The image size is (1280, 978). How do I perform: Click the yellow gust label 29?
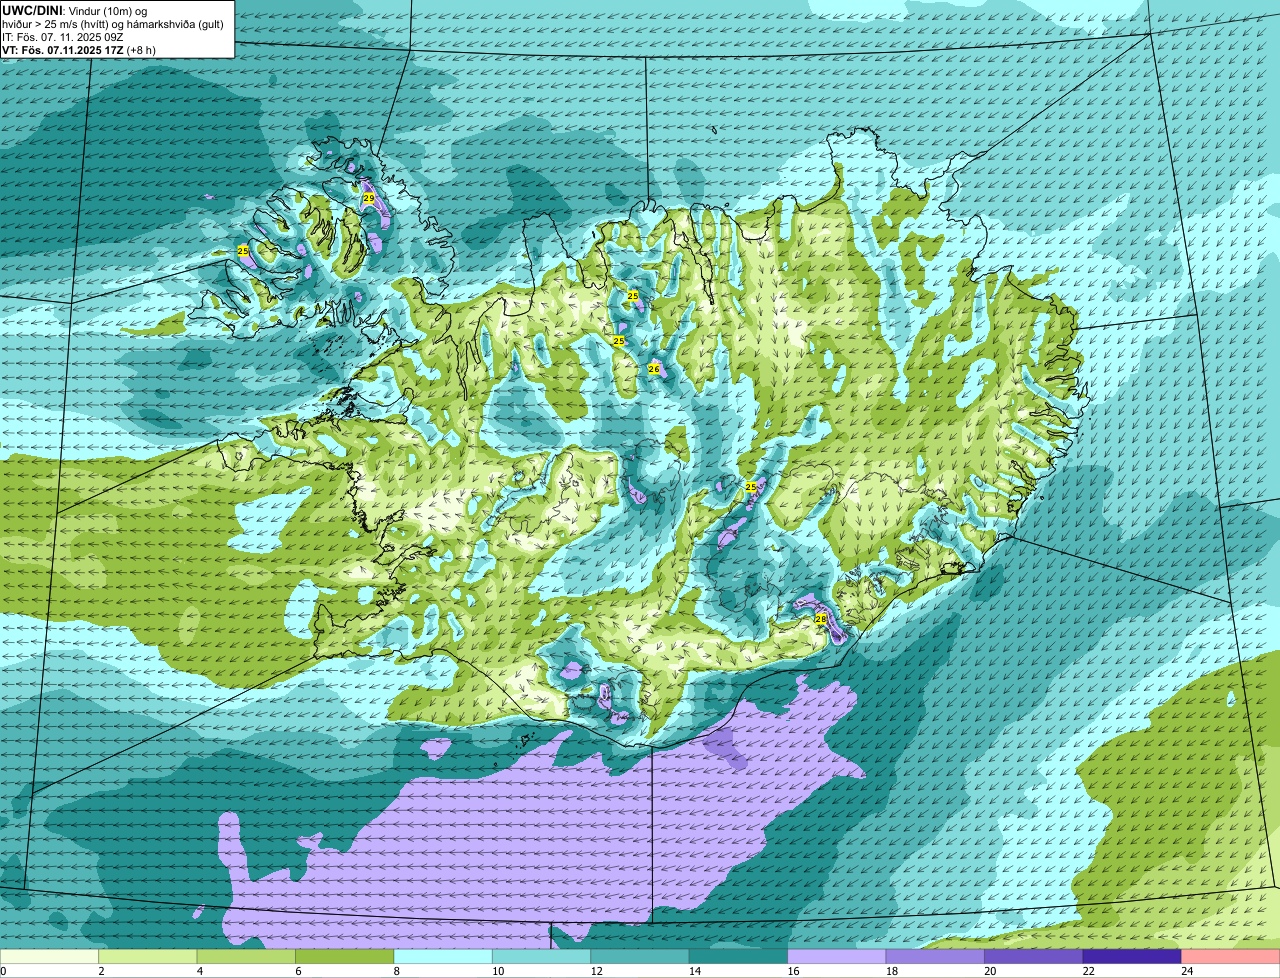tap(369, 199)
